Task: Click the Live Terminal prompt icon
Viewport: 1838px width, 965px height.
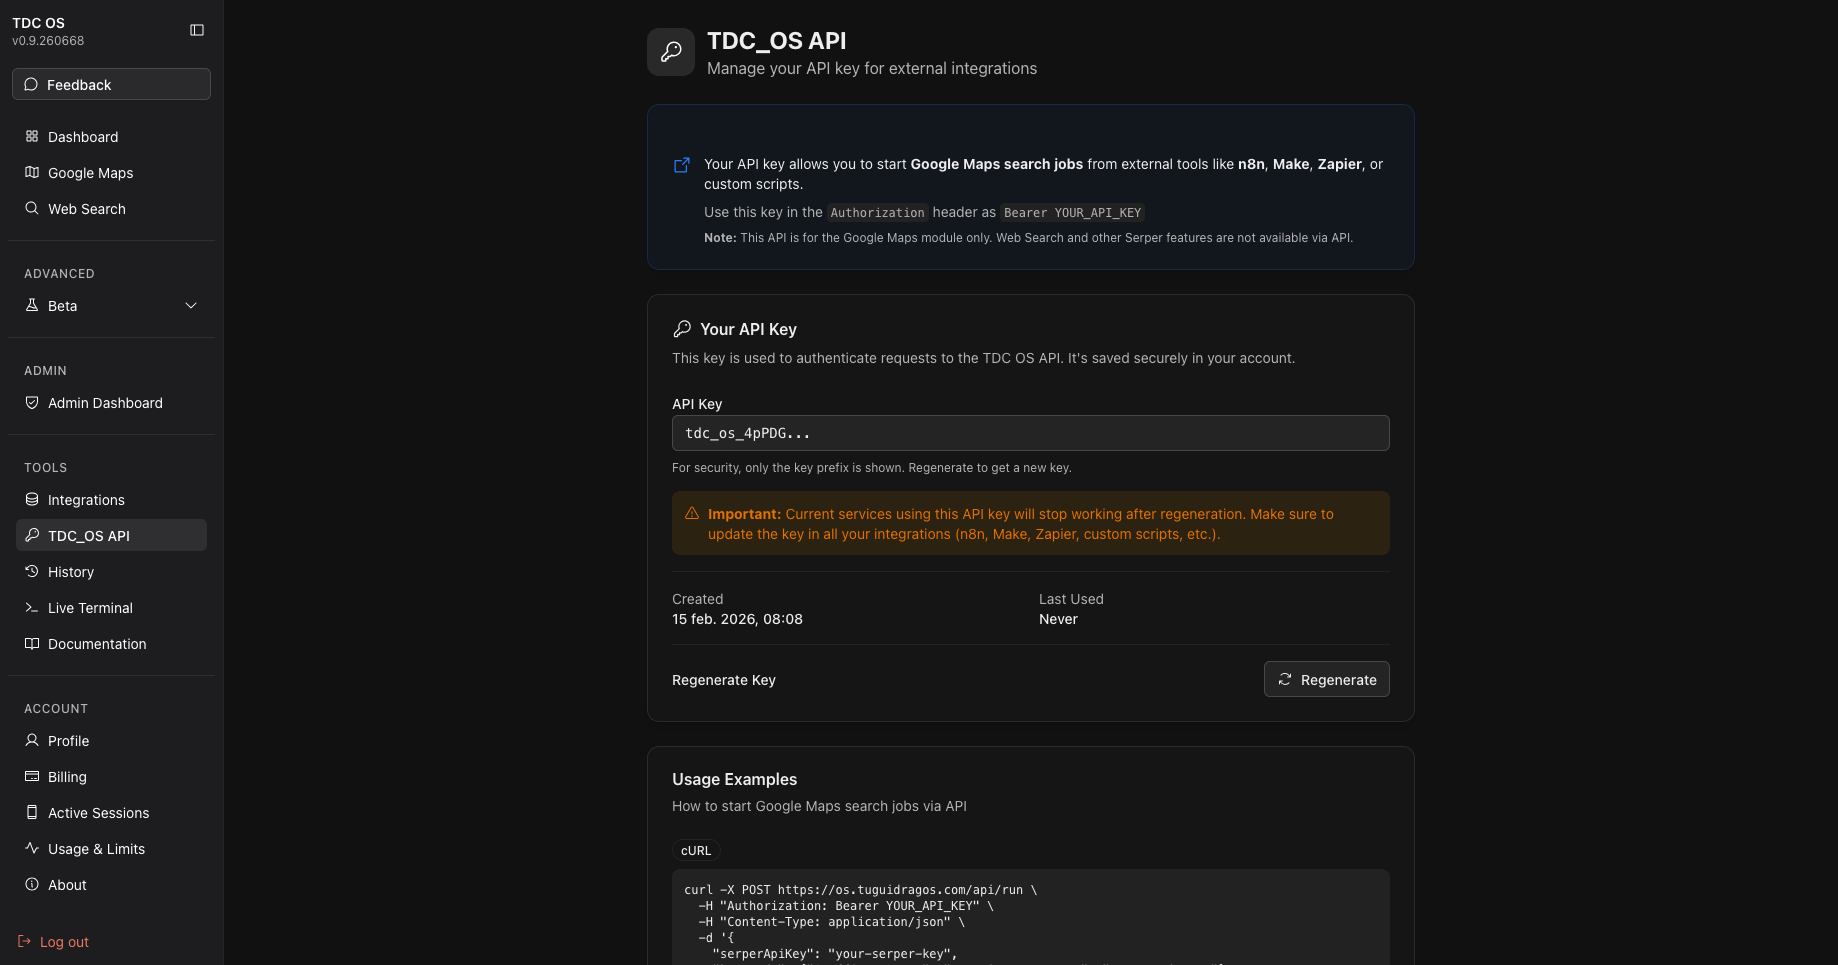Action: (x=32, y=607)
